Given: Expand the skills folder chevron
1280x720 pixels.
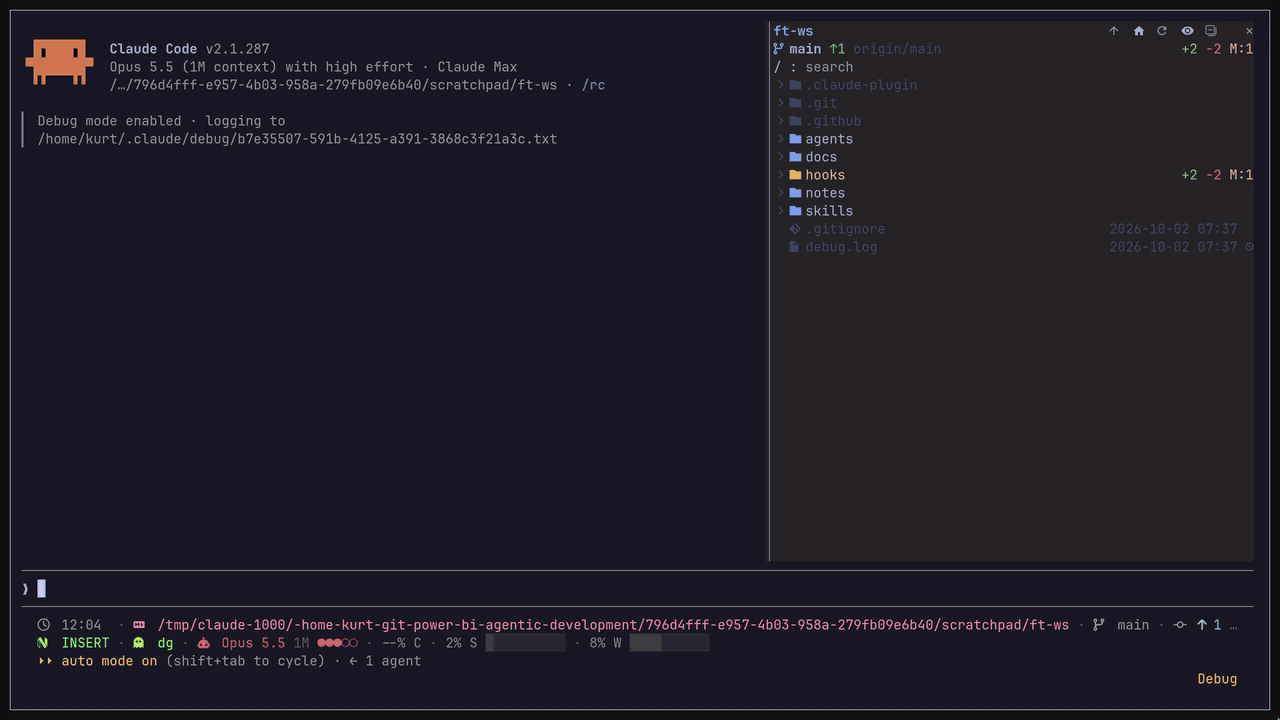Looking at the screenshot, I should click(x=780, y=211).
